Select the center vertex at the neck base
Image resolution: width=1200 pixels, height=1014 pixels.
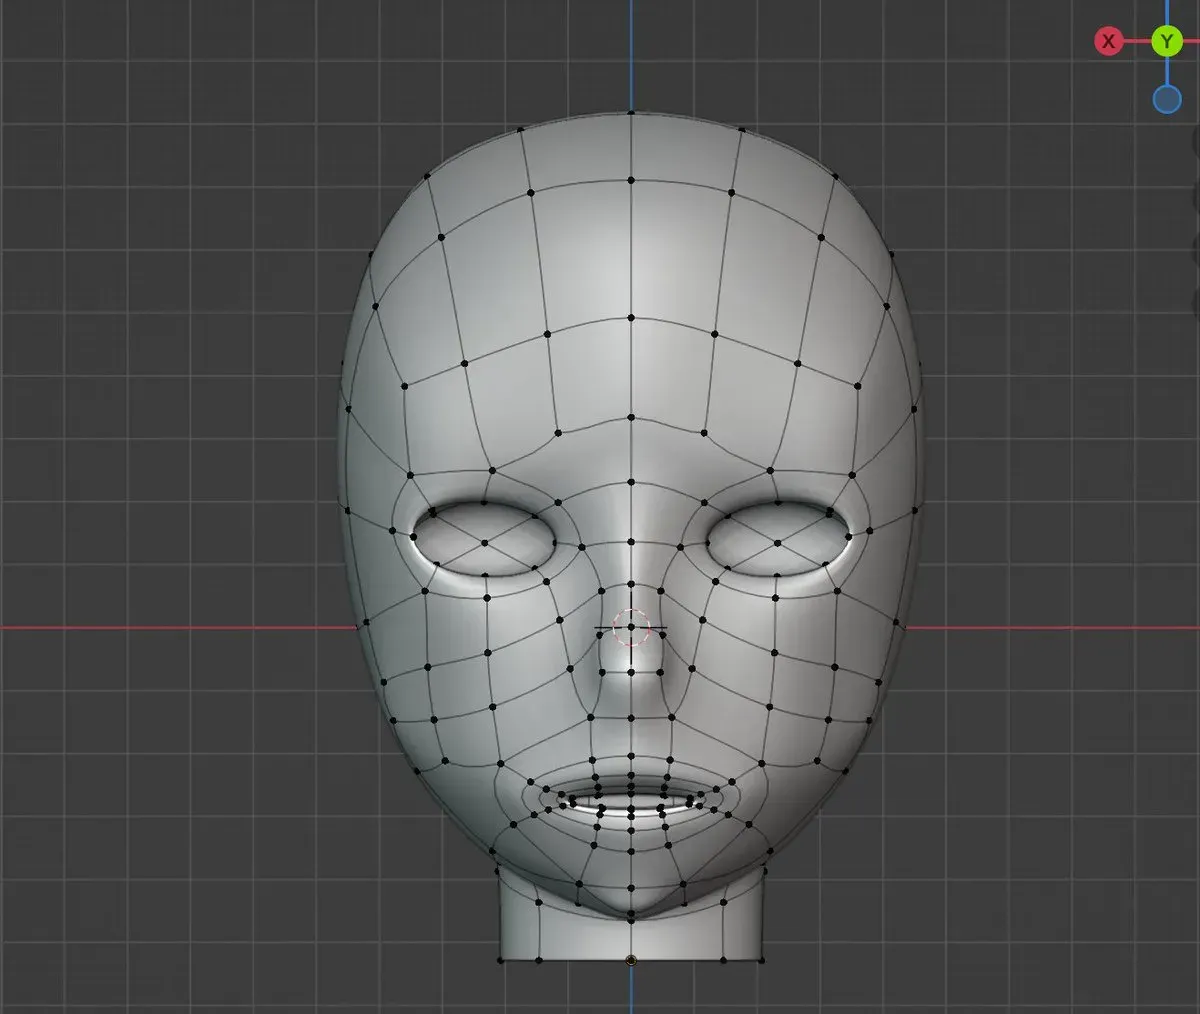(631, 960)
